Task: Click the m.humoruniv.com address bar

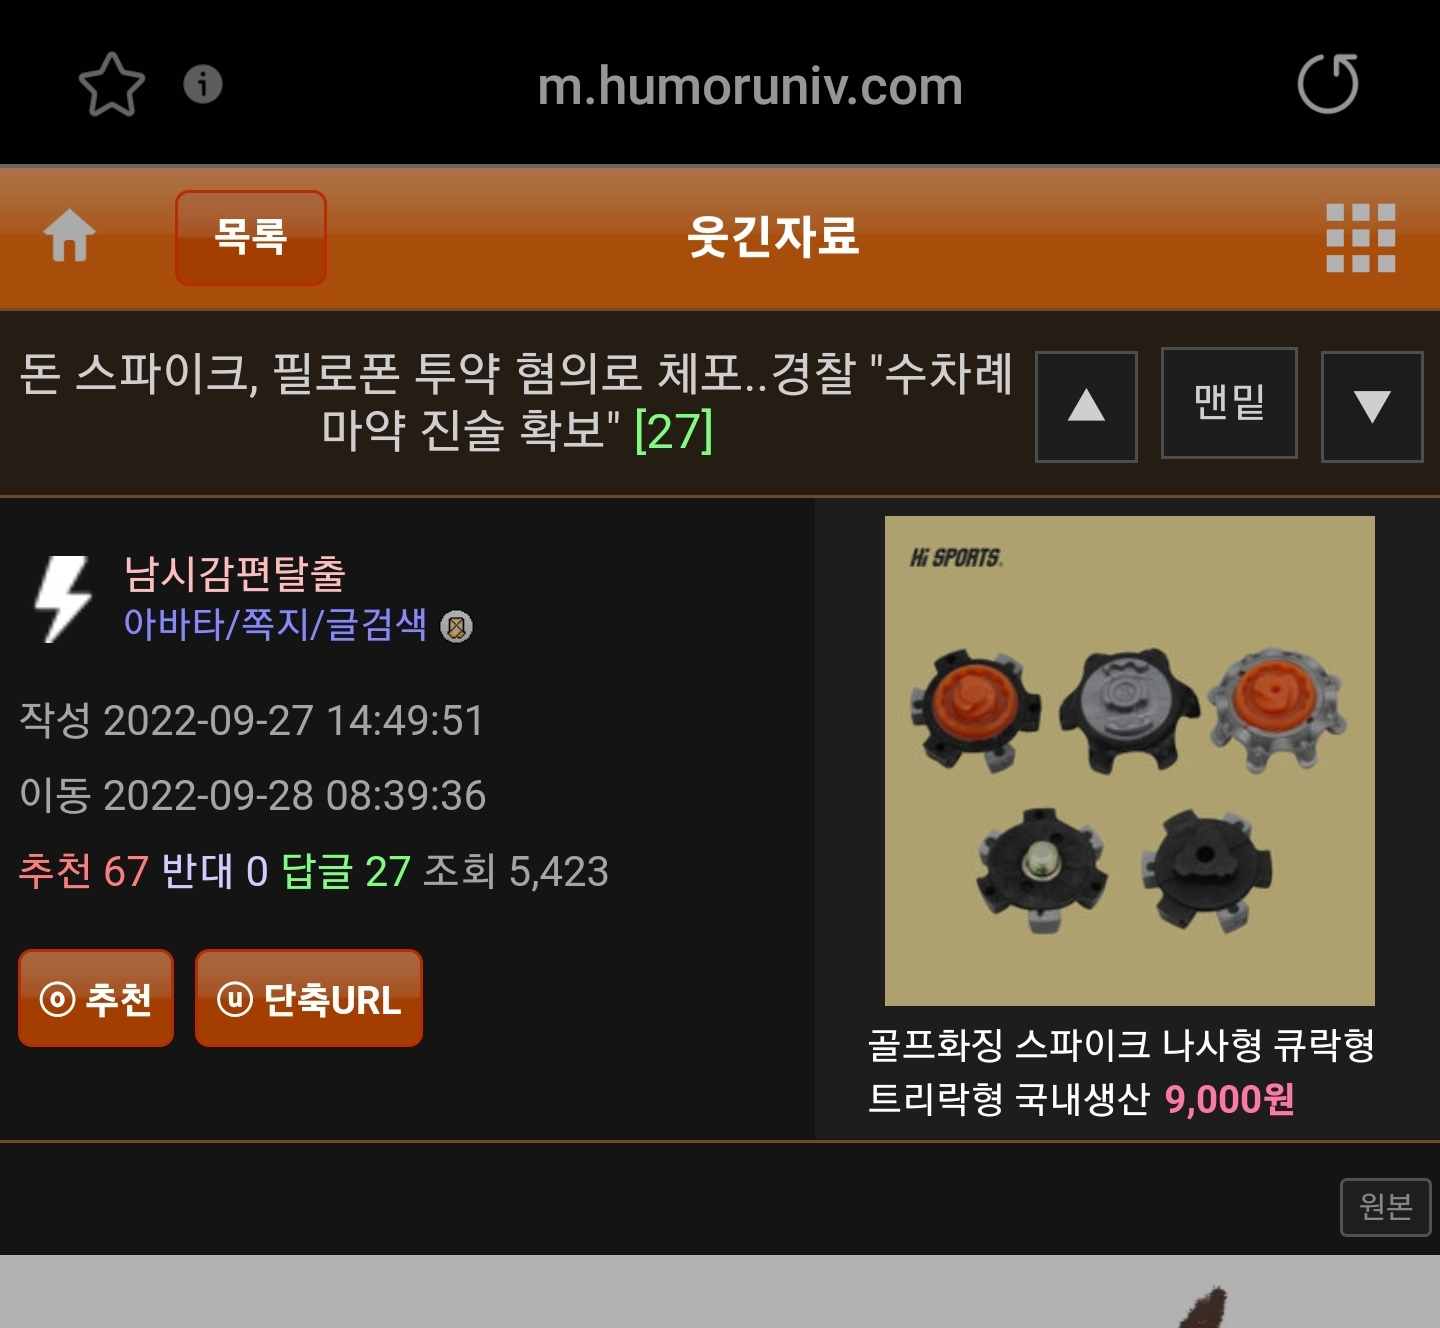Action: tap(750, 86)
